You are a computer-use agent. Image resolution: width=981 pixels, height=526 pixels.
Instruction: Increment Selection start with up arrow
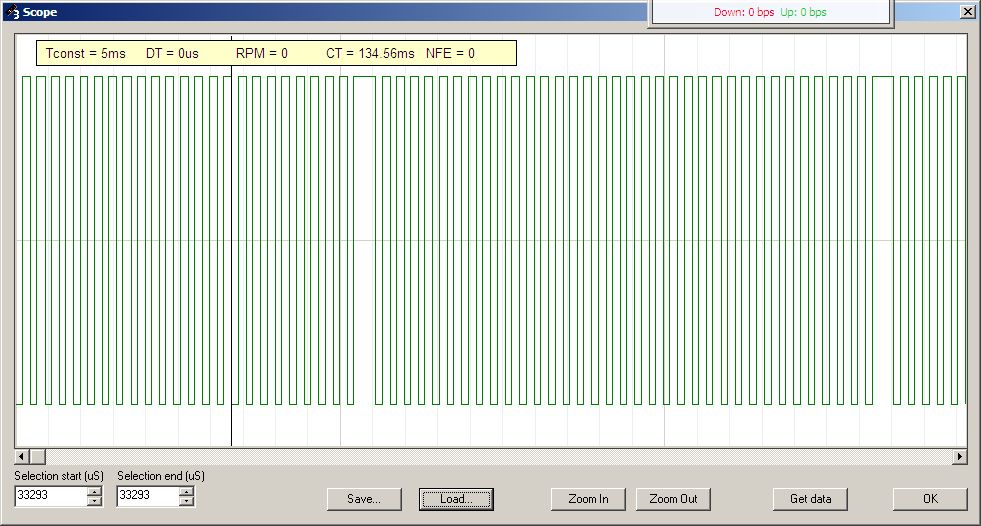pyautogui.click(x=94, y=491)
